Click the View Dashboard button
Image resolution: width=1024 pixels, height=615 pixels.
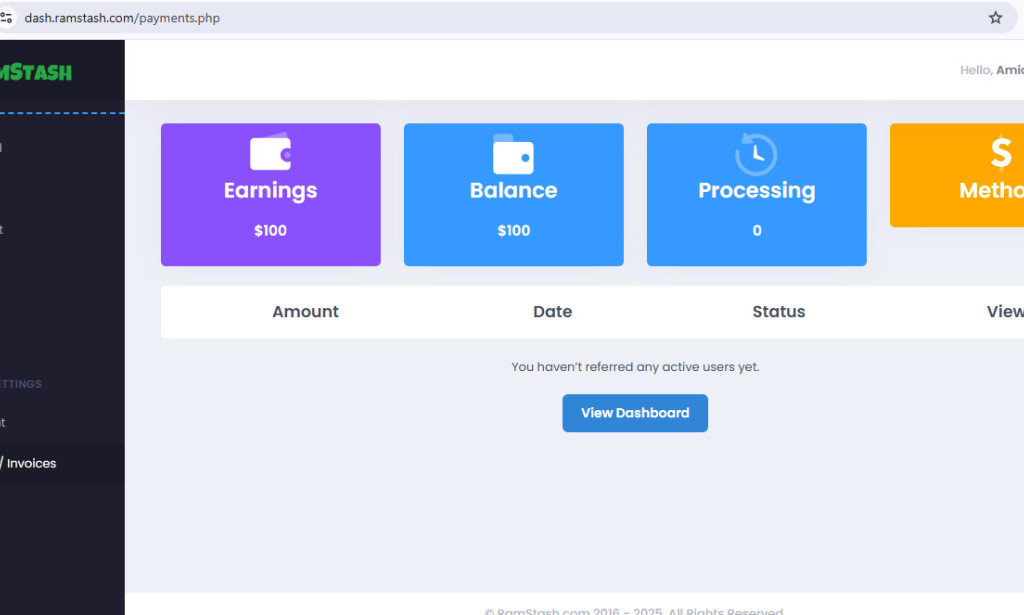point(635,413)
